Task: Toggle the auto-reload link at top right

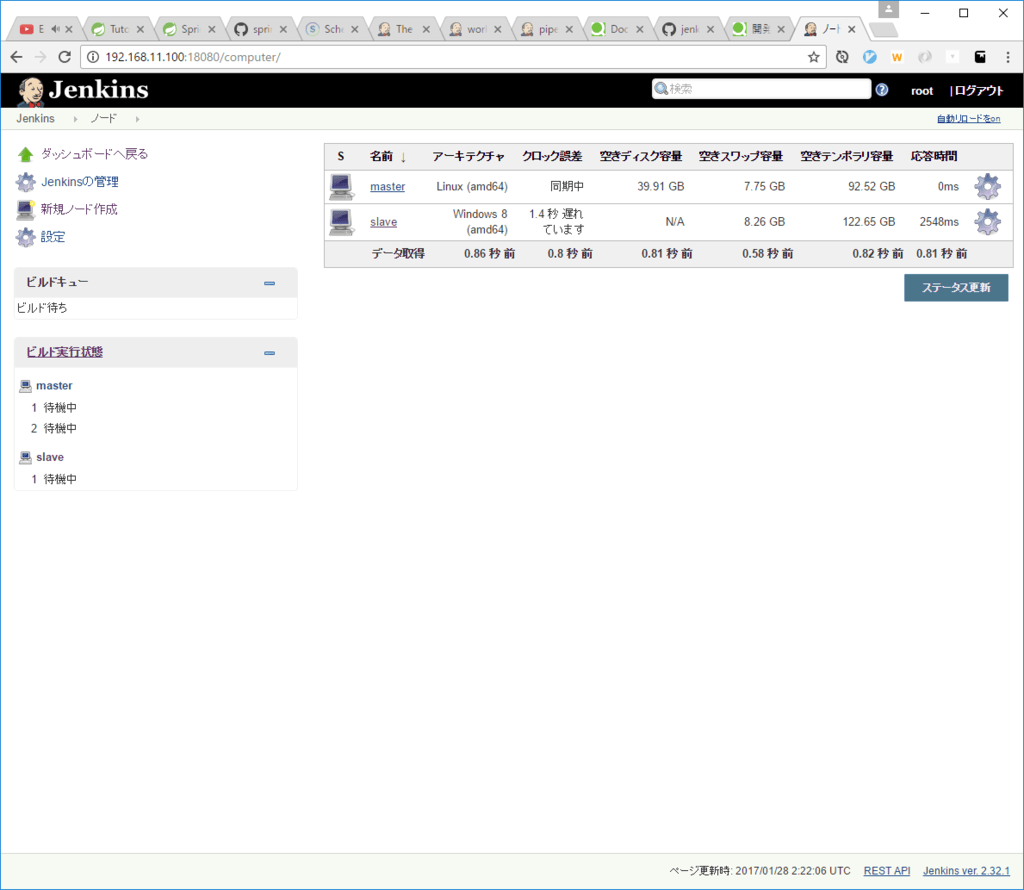Action: (x=968, y=119)
